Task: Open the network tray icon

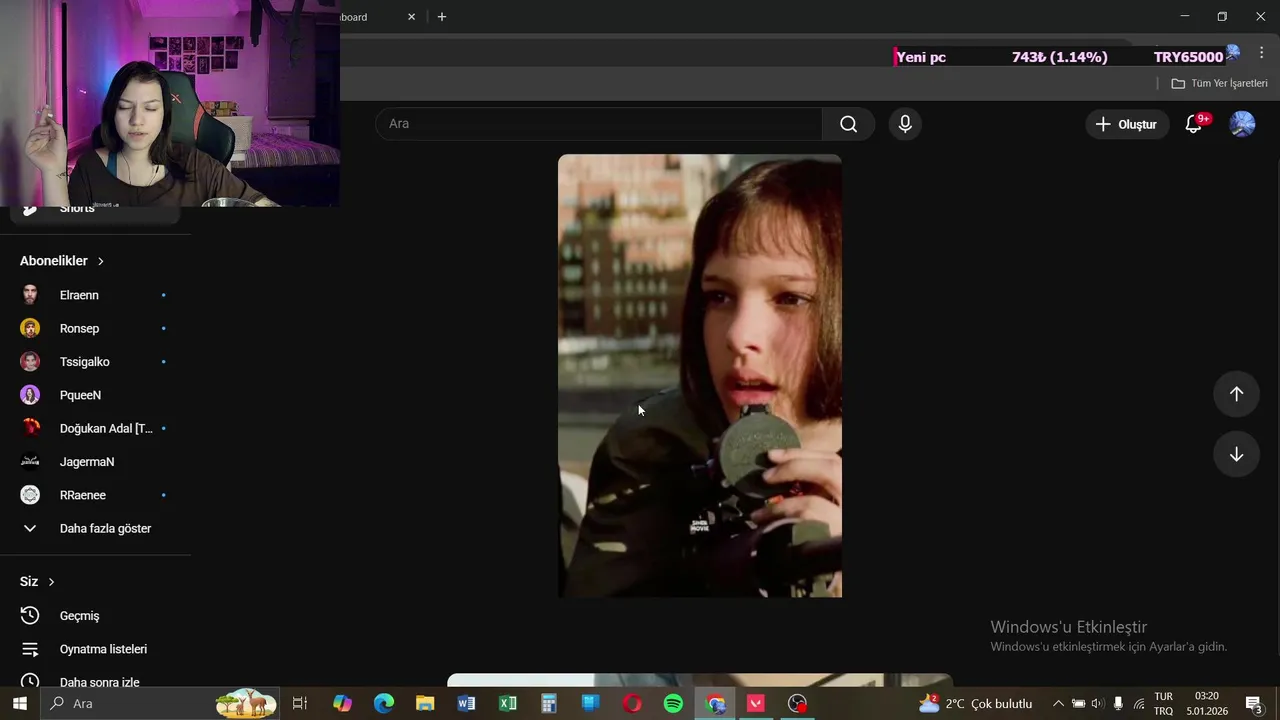Action: tap(1139, 704)
